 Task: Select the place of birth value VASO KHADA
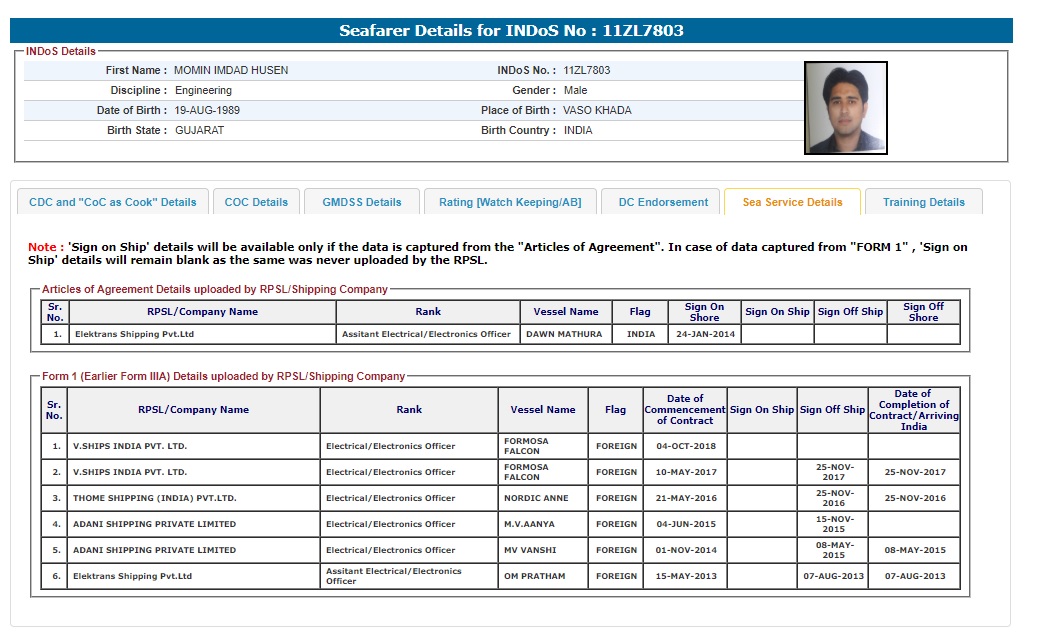[597, 111]
